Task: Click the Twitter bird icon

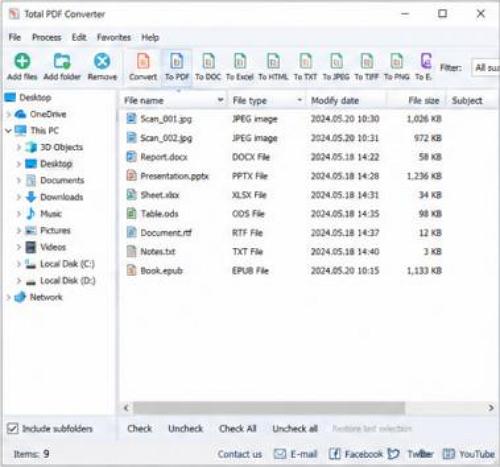Action: coord(394,454)
